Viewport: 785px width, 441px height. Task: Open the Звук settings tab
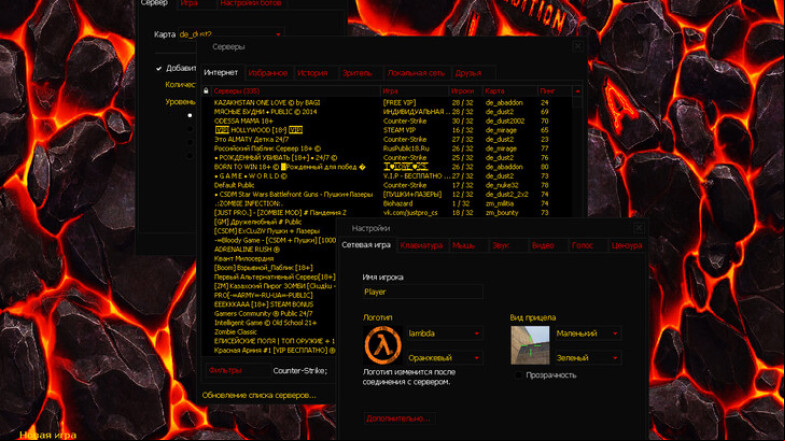[501, 245]
